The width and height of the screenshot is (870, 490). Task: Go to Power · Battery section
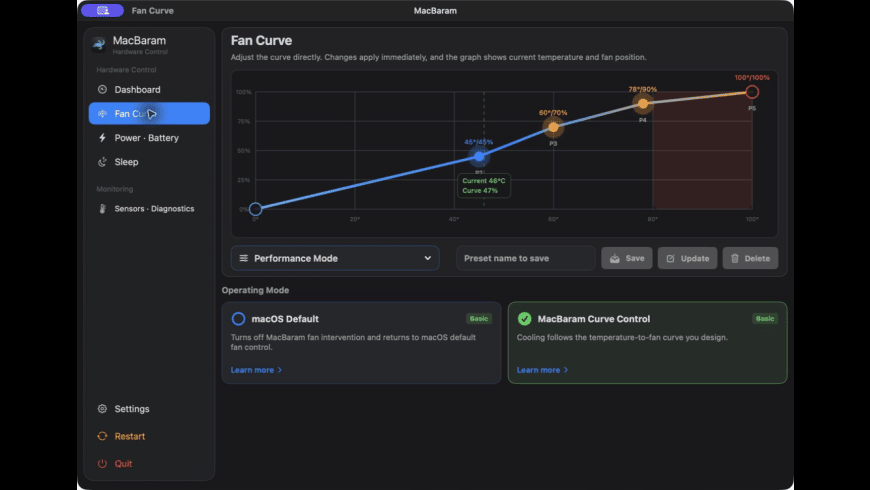point(149,138)
